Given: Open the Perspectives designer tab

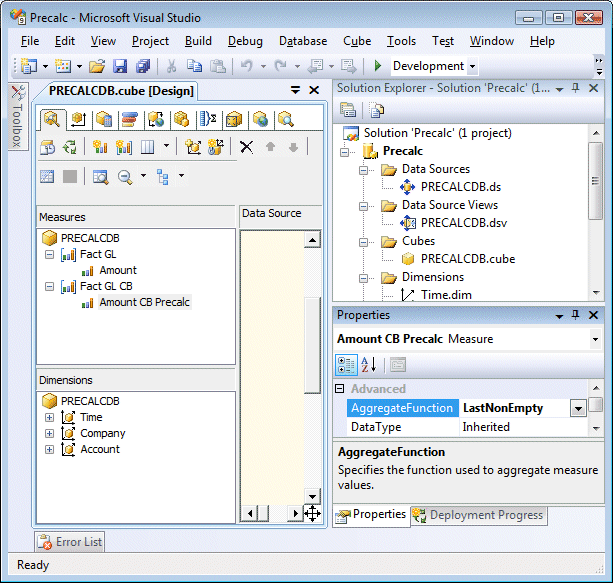Looking at the screenshot, I should pos(234,119).
